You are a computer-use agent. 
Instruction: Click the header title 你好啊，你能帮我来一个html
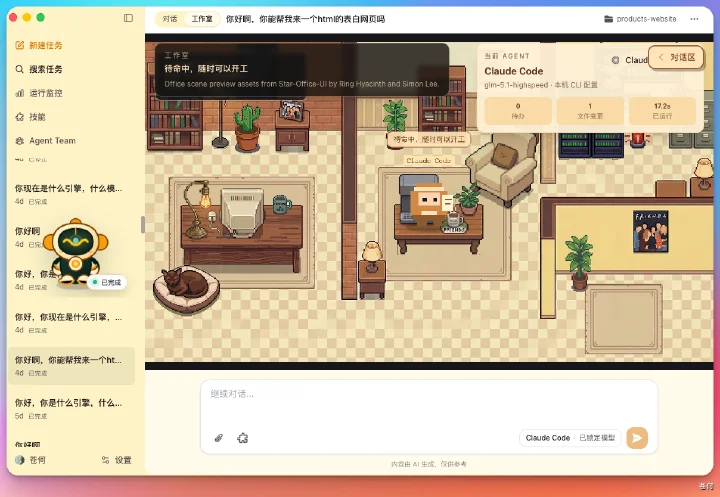tap(305, 19)
